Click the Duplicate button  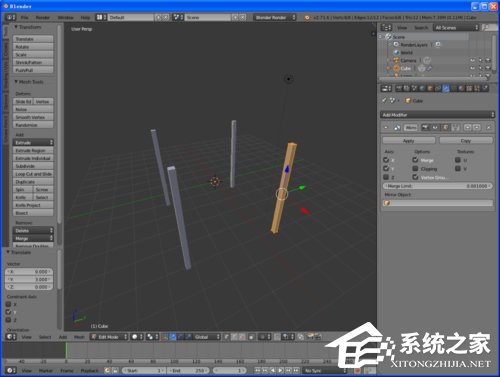(33, 182)
